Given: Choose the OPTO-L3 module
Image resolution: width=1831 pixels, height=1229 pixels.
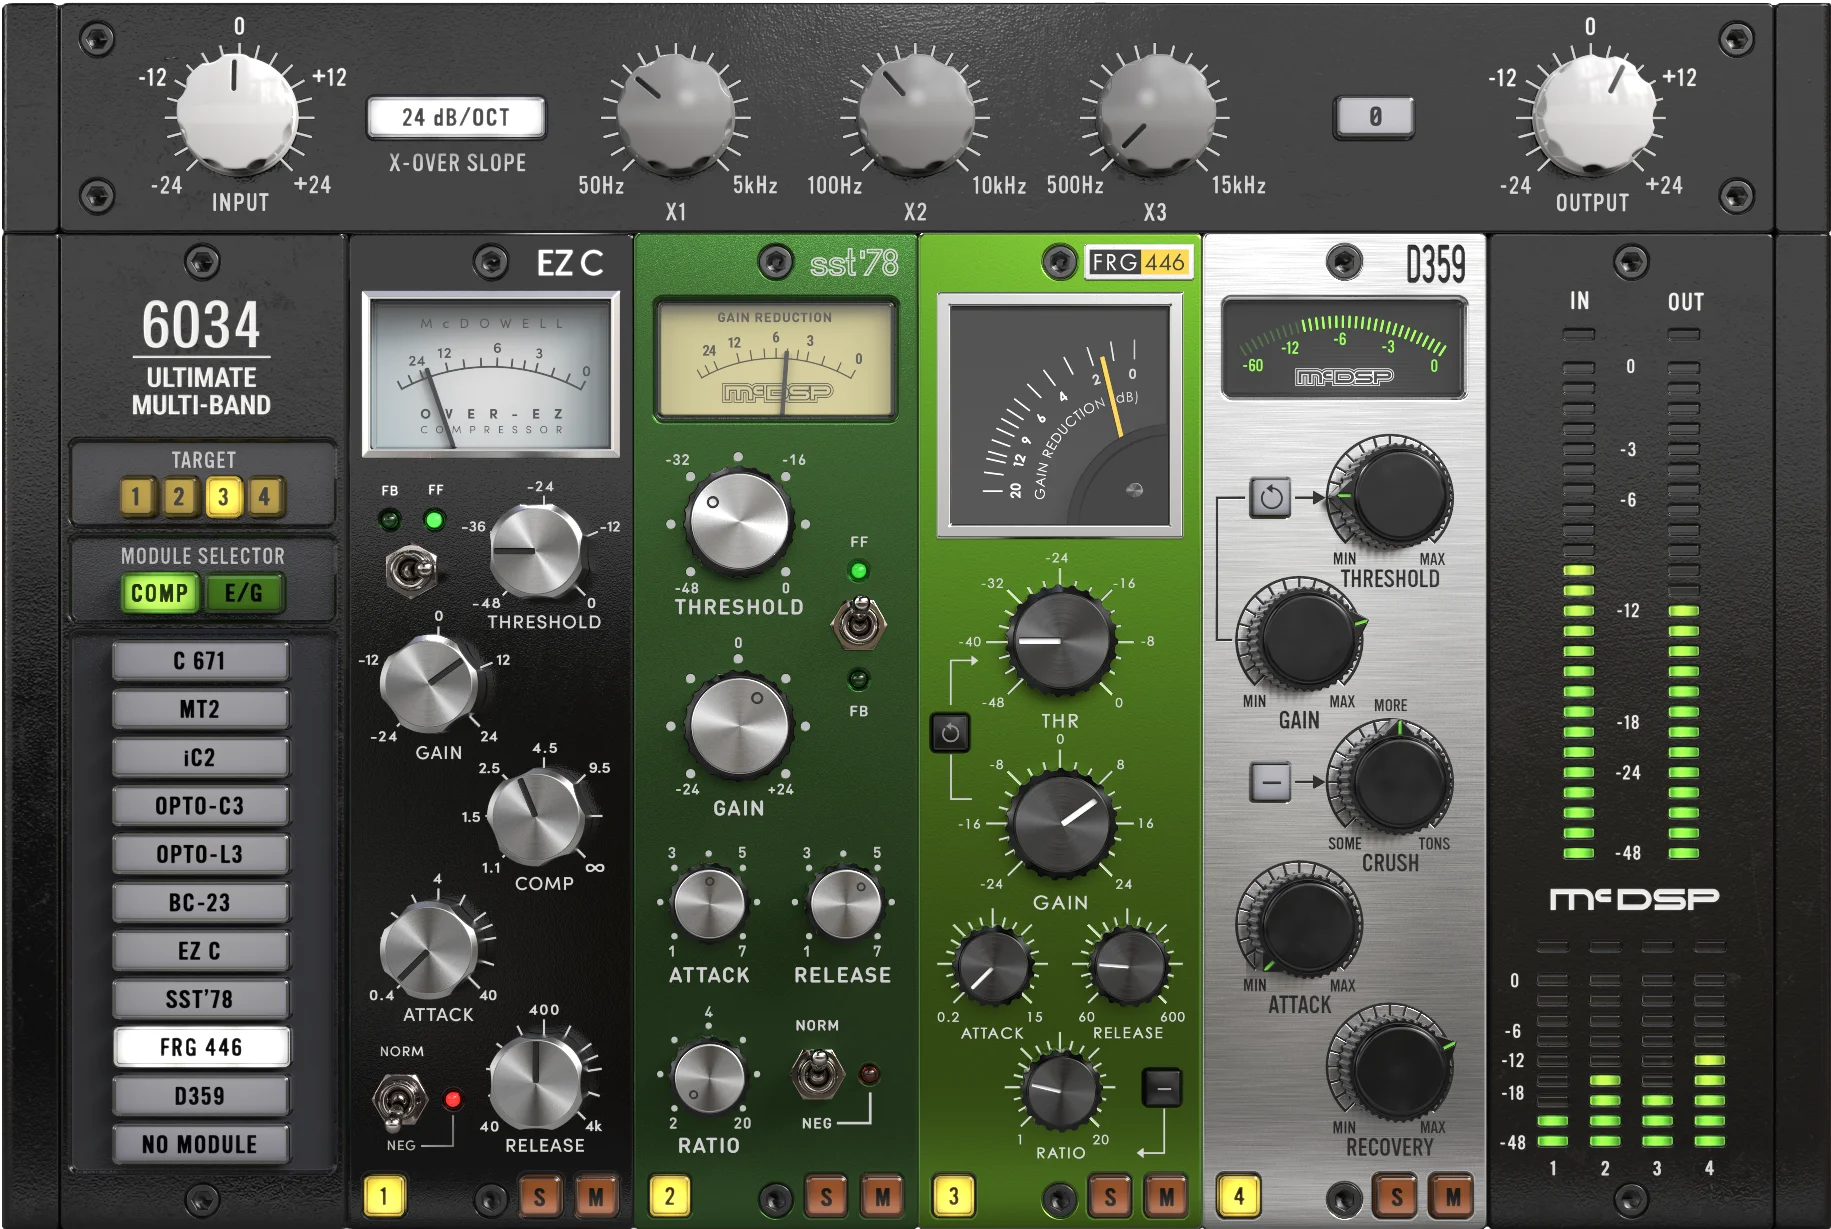Looking at the screenshot, I should 201,854.
